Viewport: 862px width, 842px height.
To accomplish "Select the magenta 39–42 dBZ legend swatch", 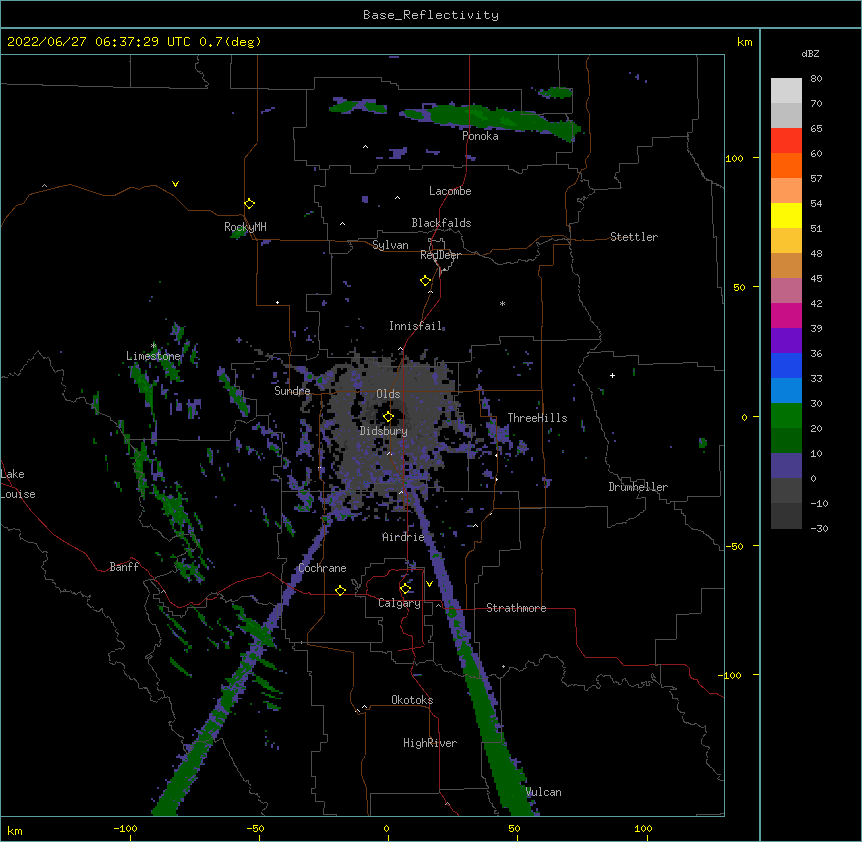I will click(786, 315).
